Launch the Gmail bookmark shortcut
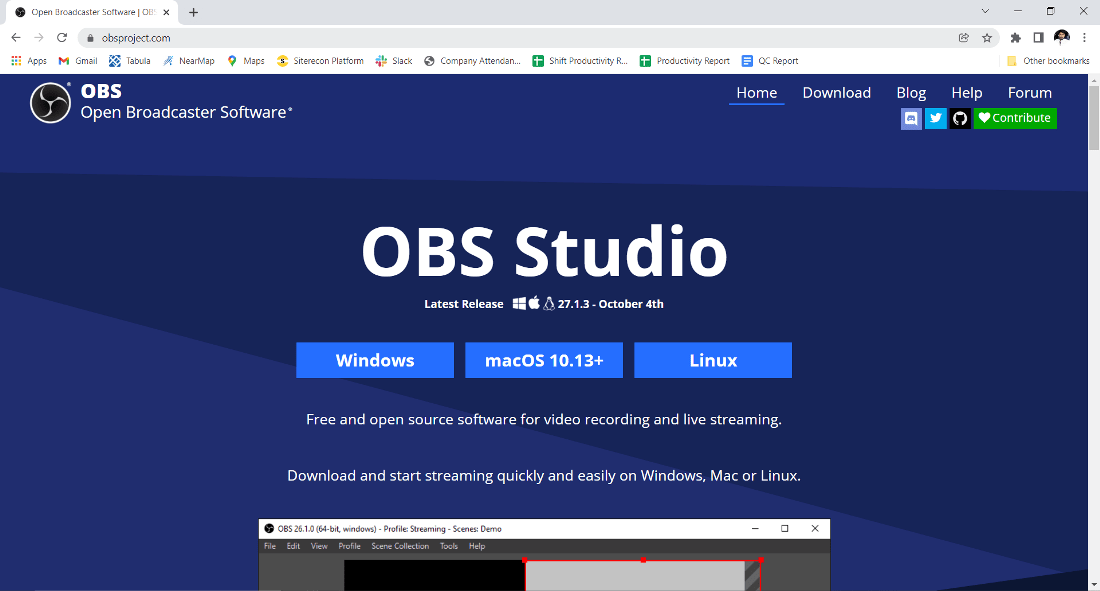Screen dimensions: 1100x591 (x=77, y=60)
